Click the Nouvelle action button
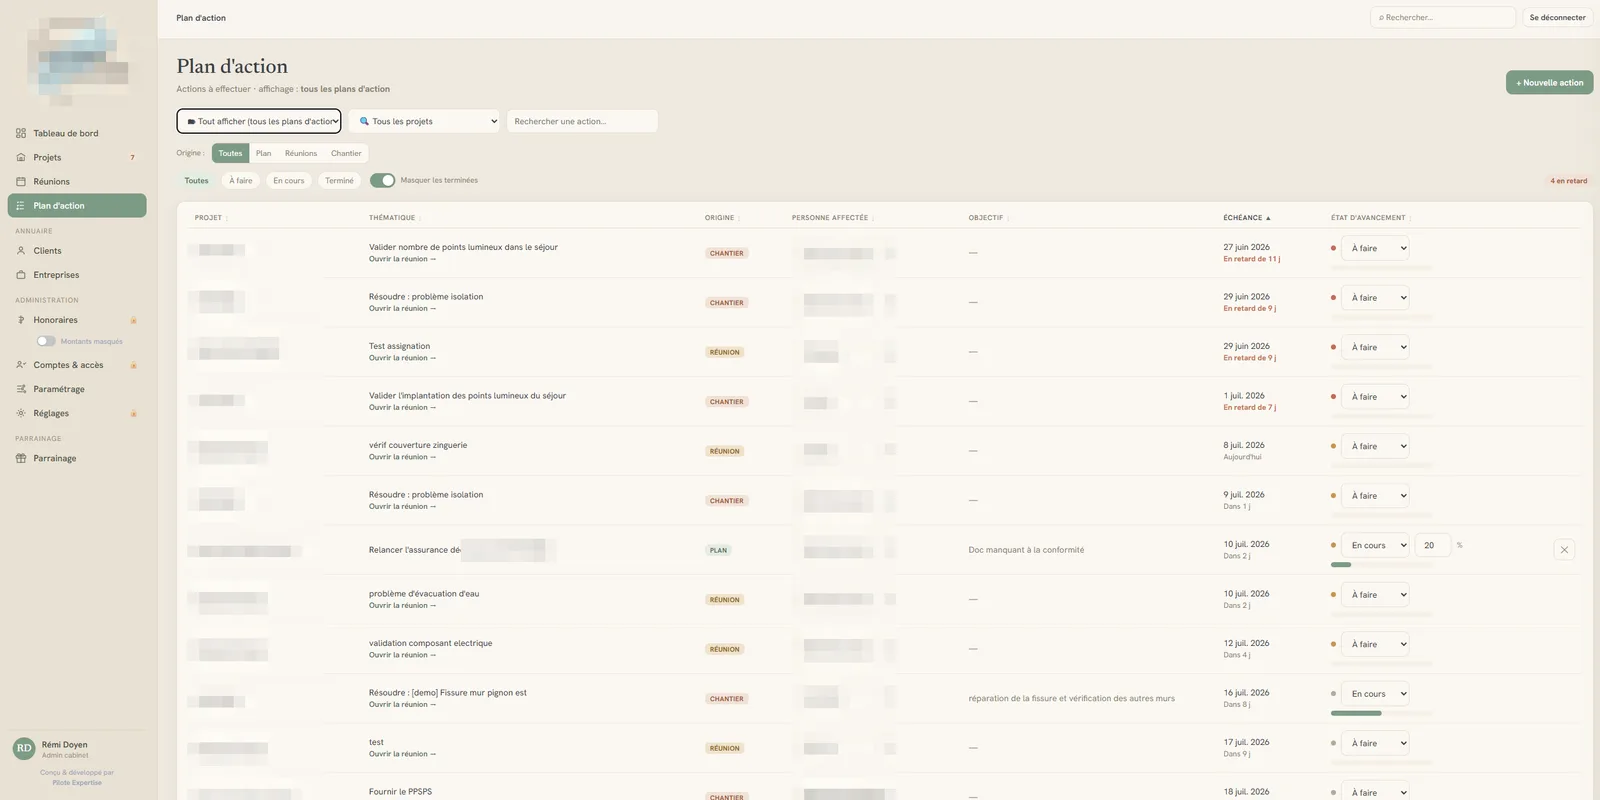The height and width of the screenshot is (800, 1600). coord(1549,82)
